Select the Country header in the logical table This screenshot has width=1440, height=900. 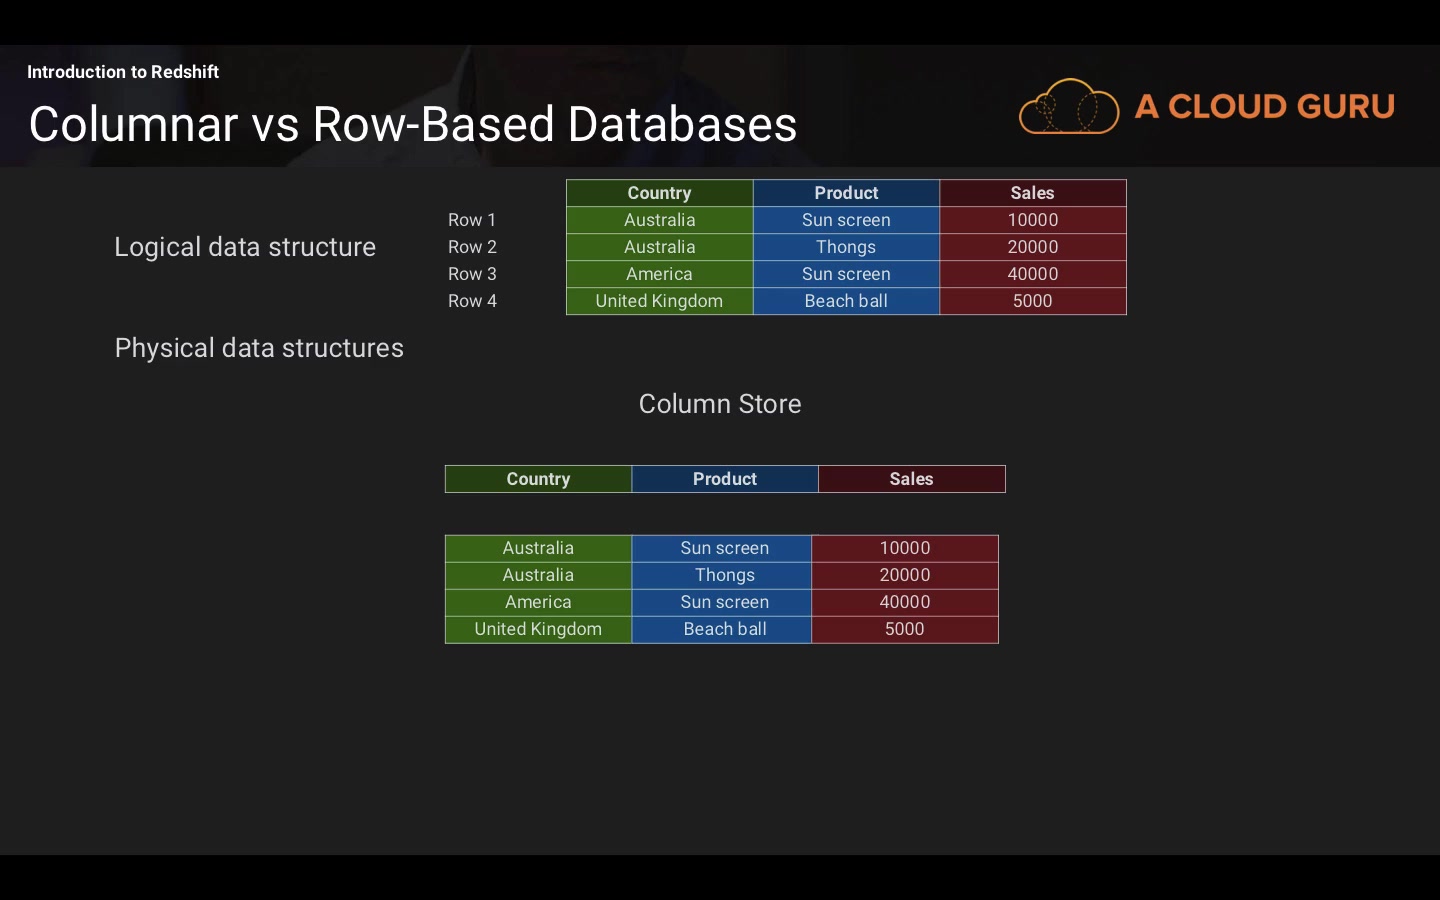(x=660, y=193)
